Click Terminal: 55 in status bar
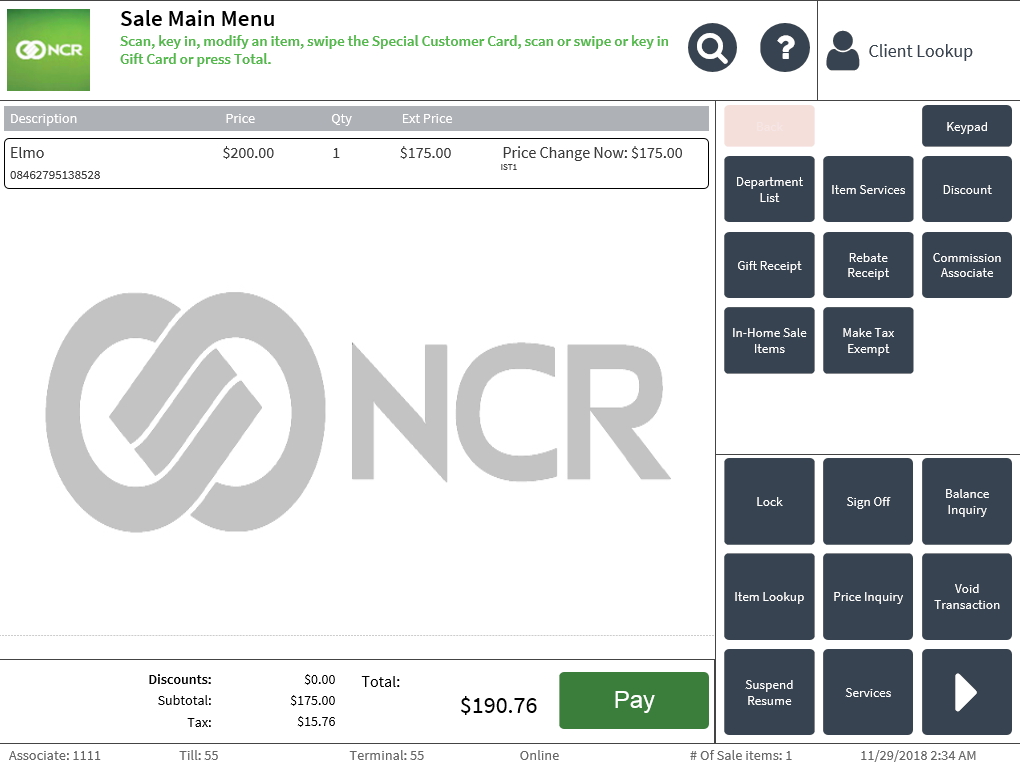The image size is (1021, 764). click(387, 755)
